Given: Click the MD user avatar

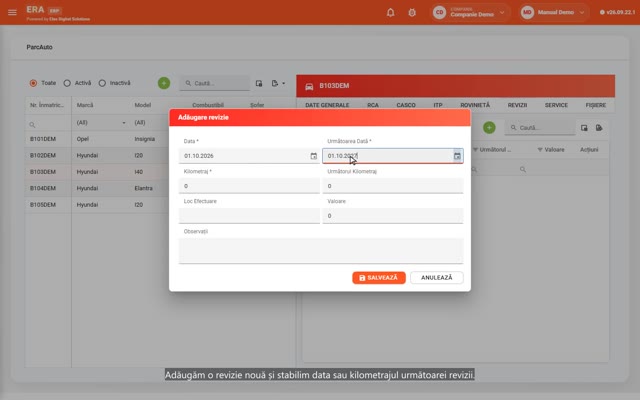Looking at the screenshot, I should pyautogui.click(x=527, y=12).
